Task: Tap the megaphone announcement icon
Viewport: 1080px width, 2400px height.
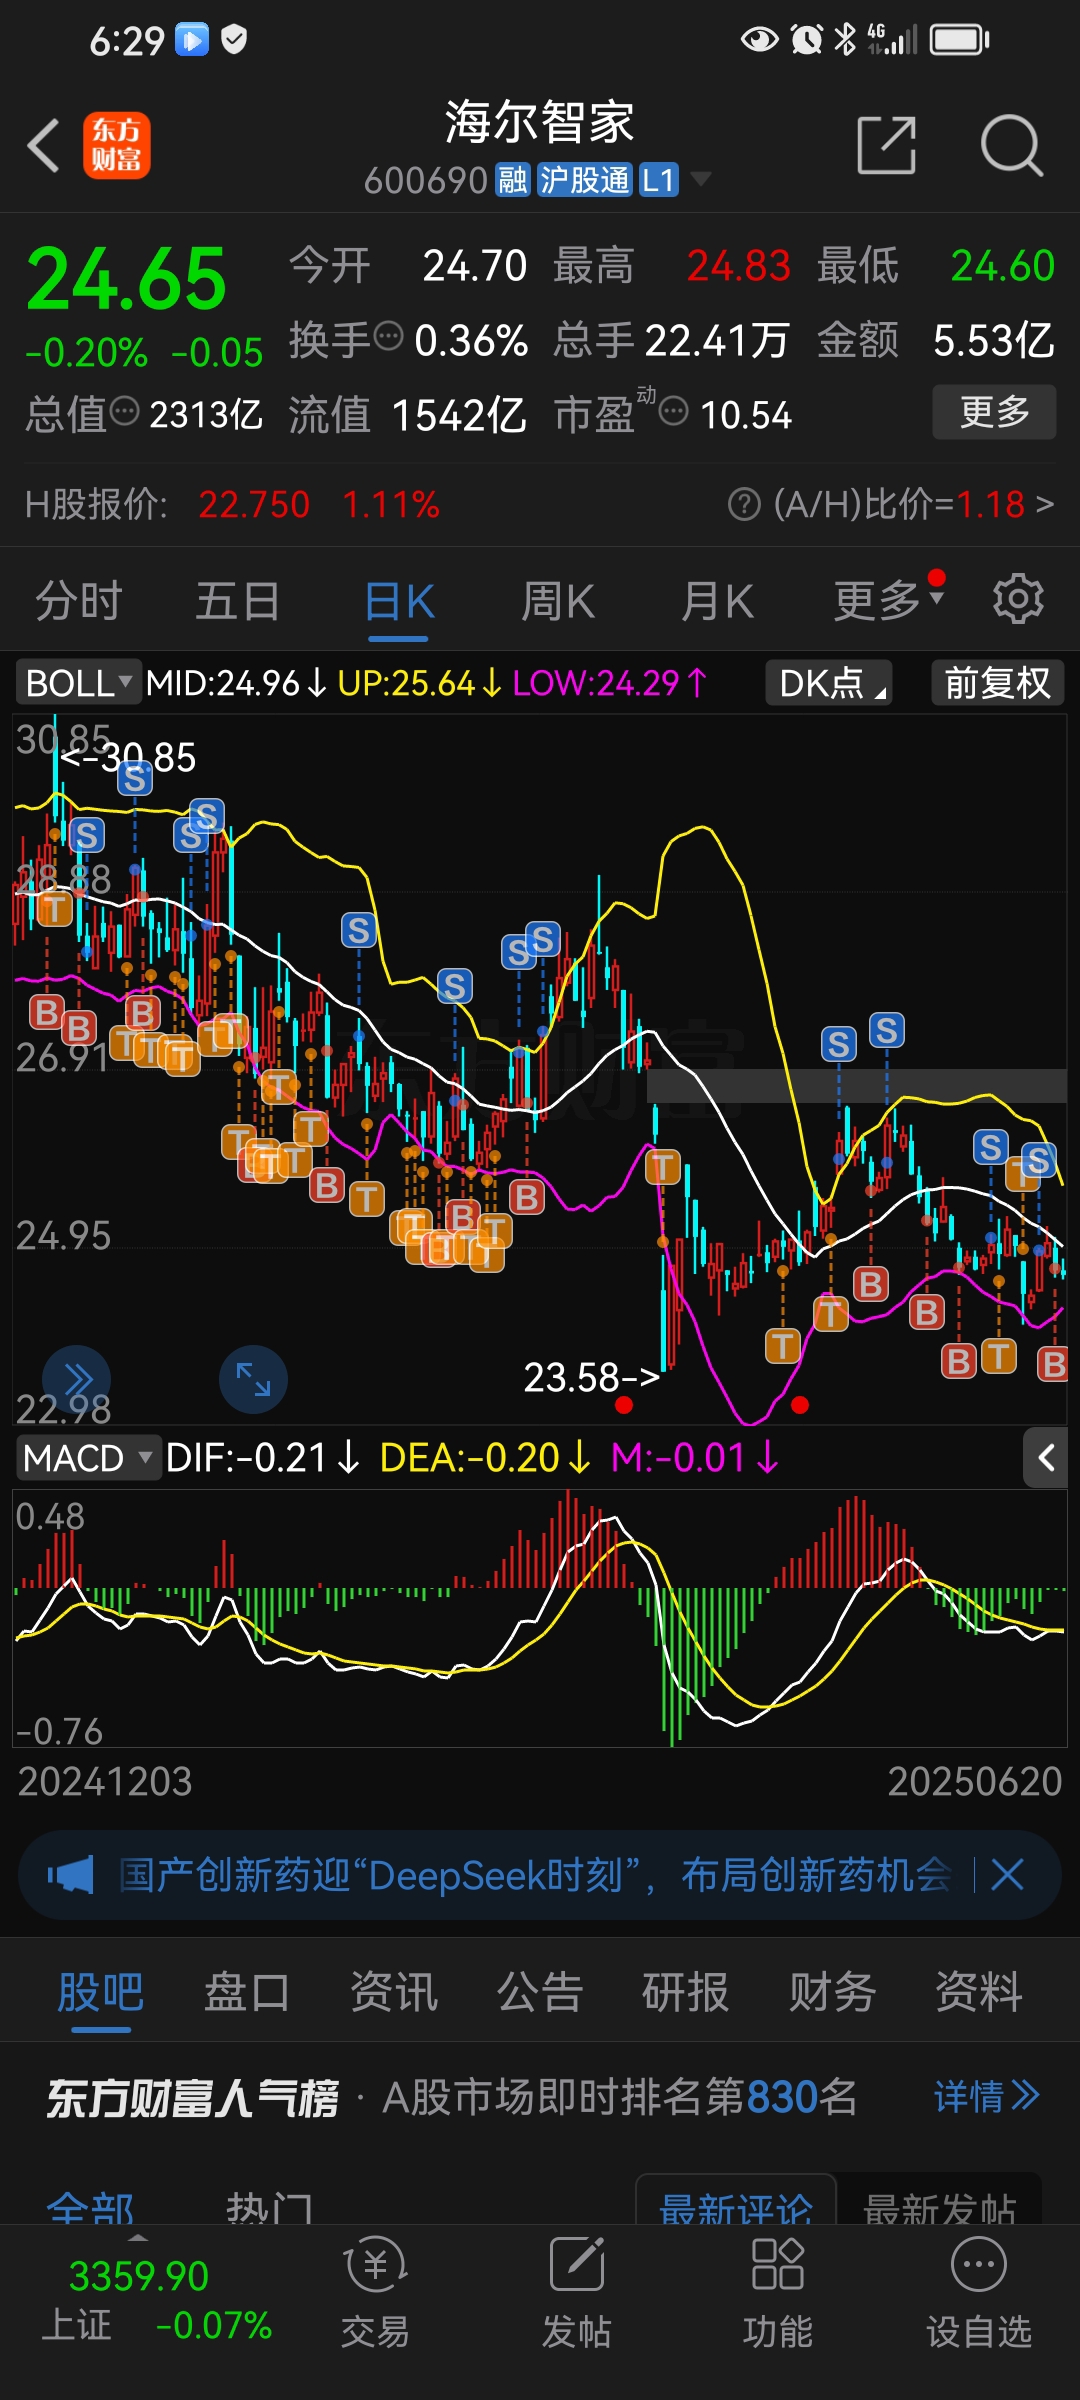Action: (71, 1875)
